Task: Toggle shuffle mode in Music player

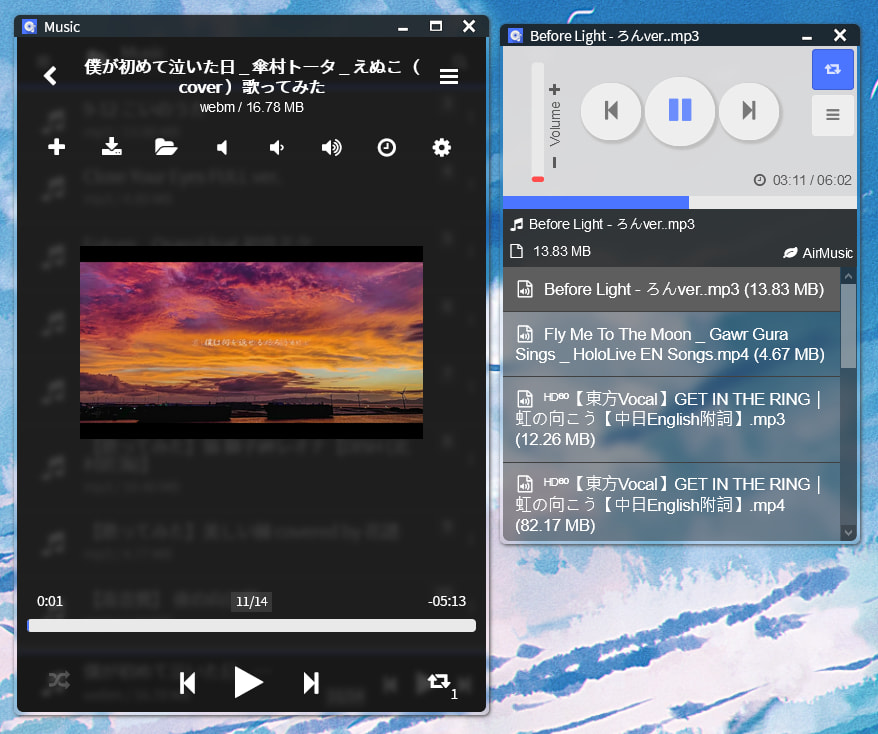Action: [x=59, y=682]
